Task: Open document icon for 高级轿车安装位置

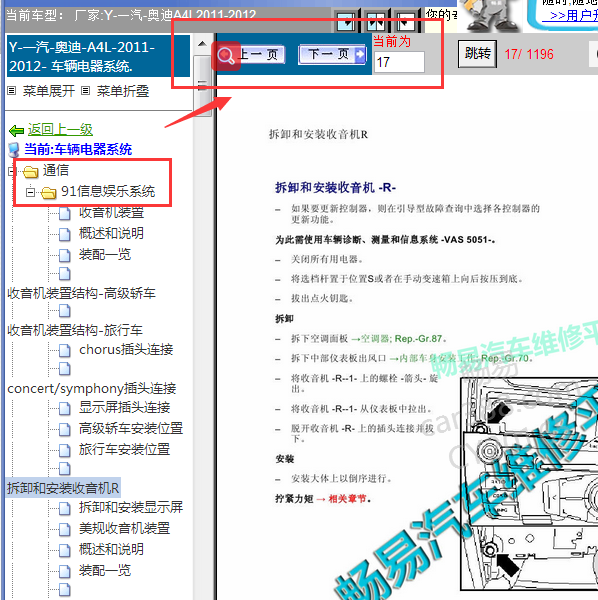Action: point(65,429)
